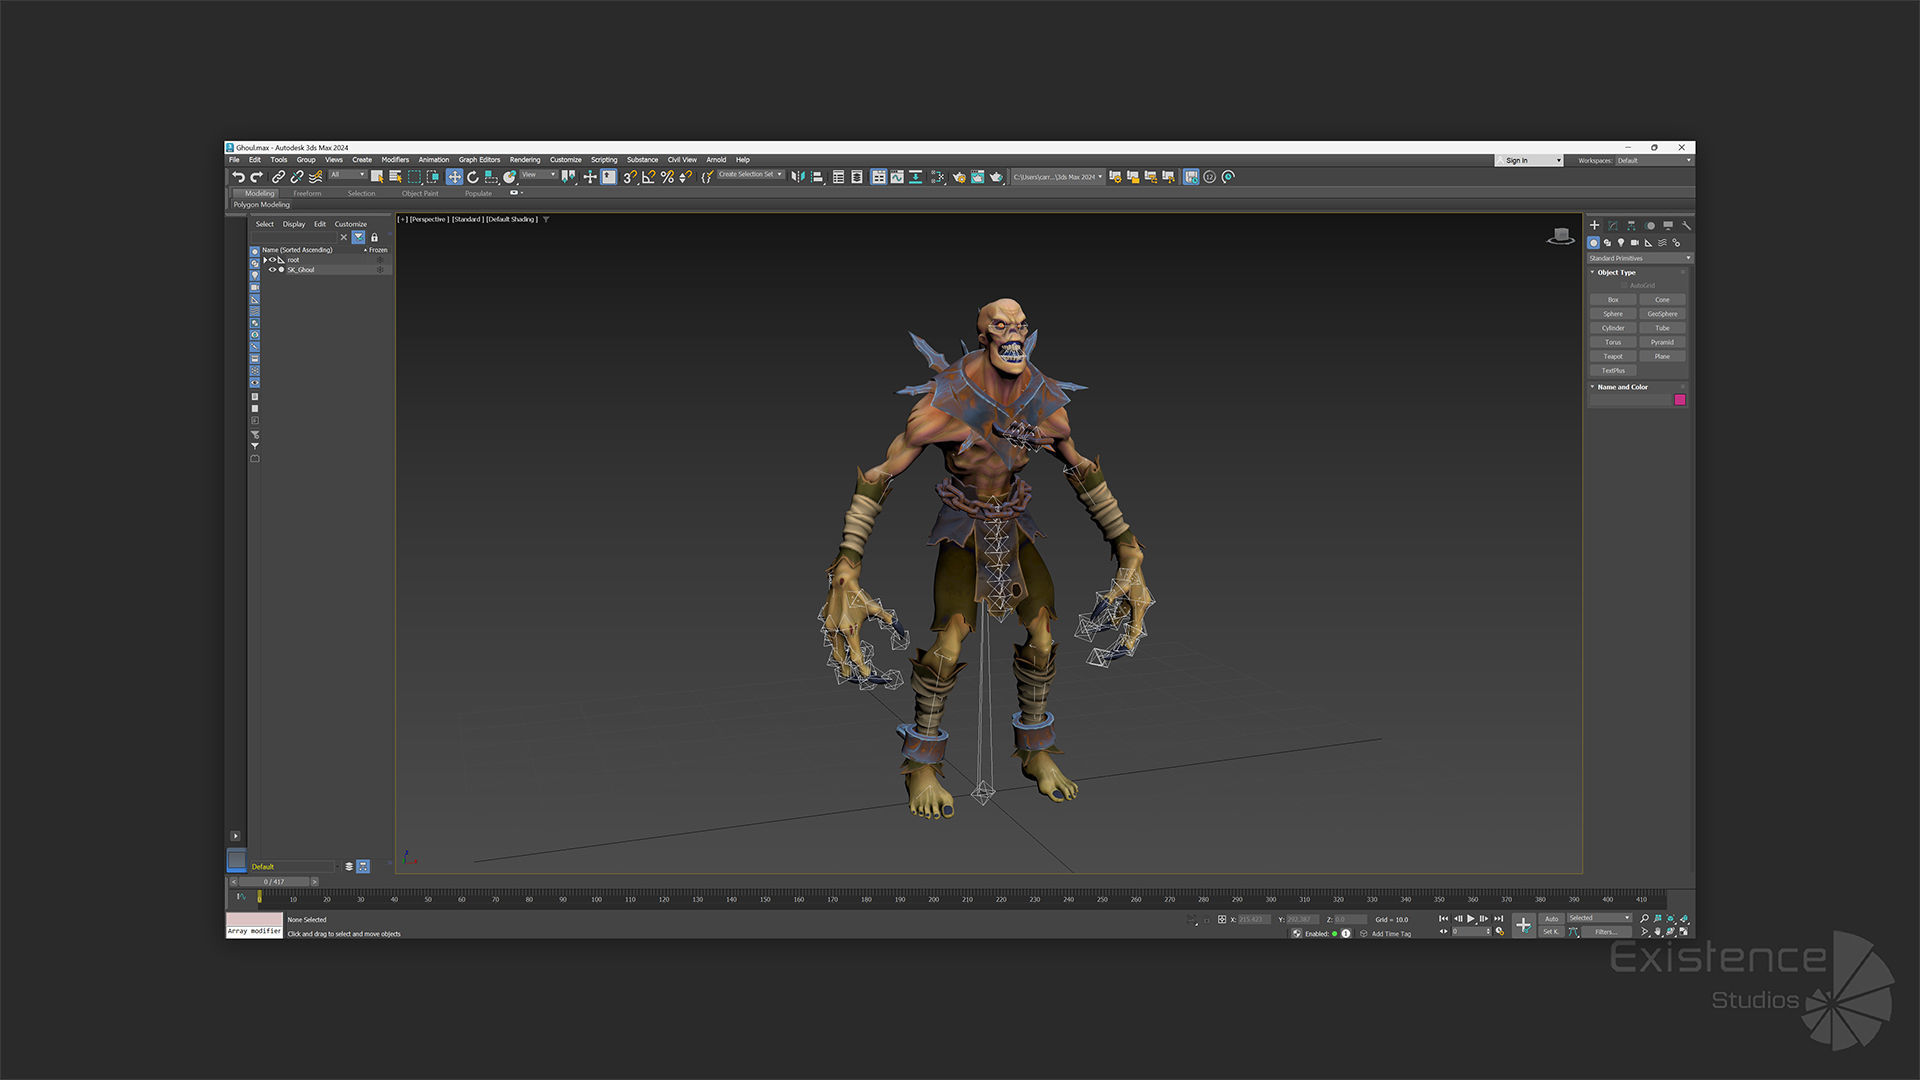This screenshot has height=1080, width=1920.
Task: Toggle the Spinner Snap icon
Action: (685, 177)
